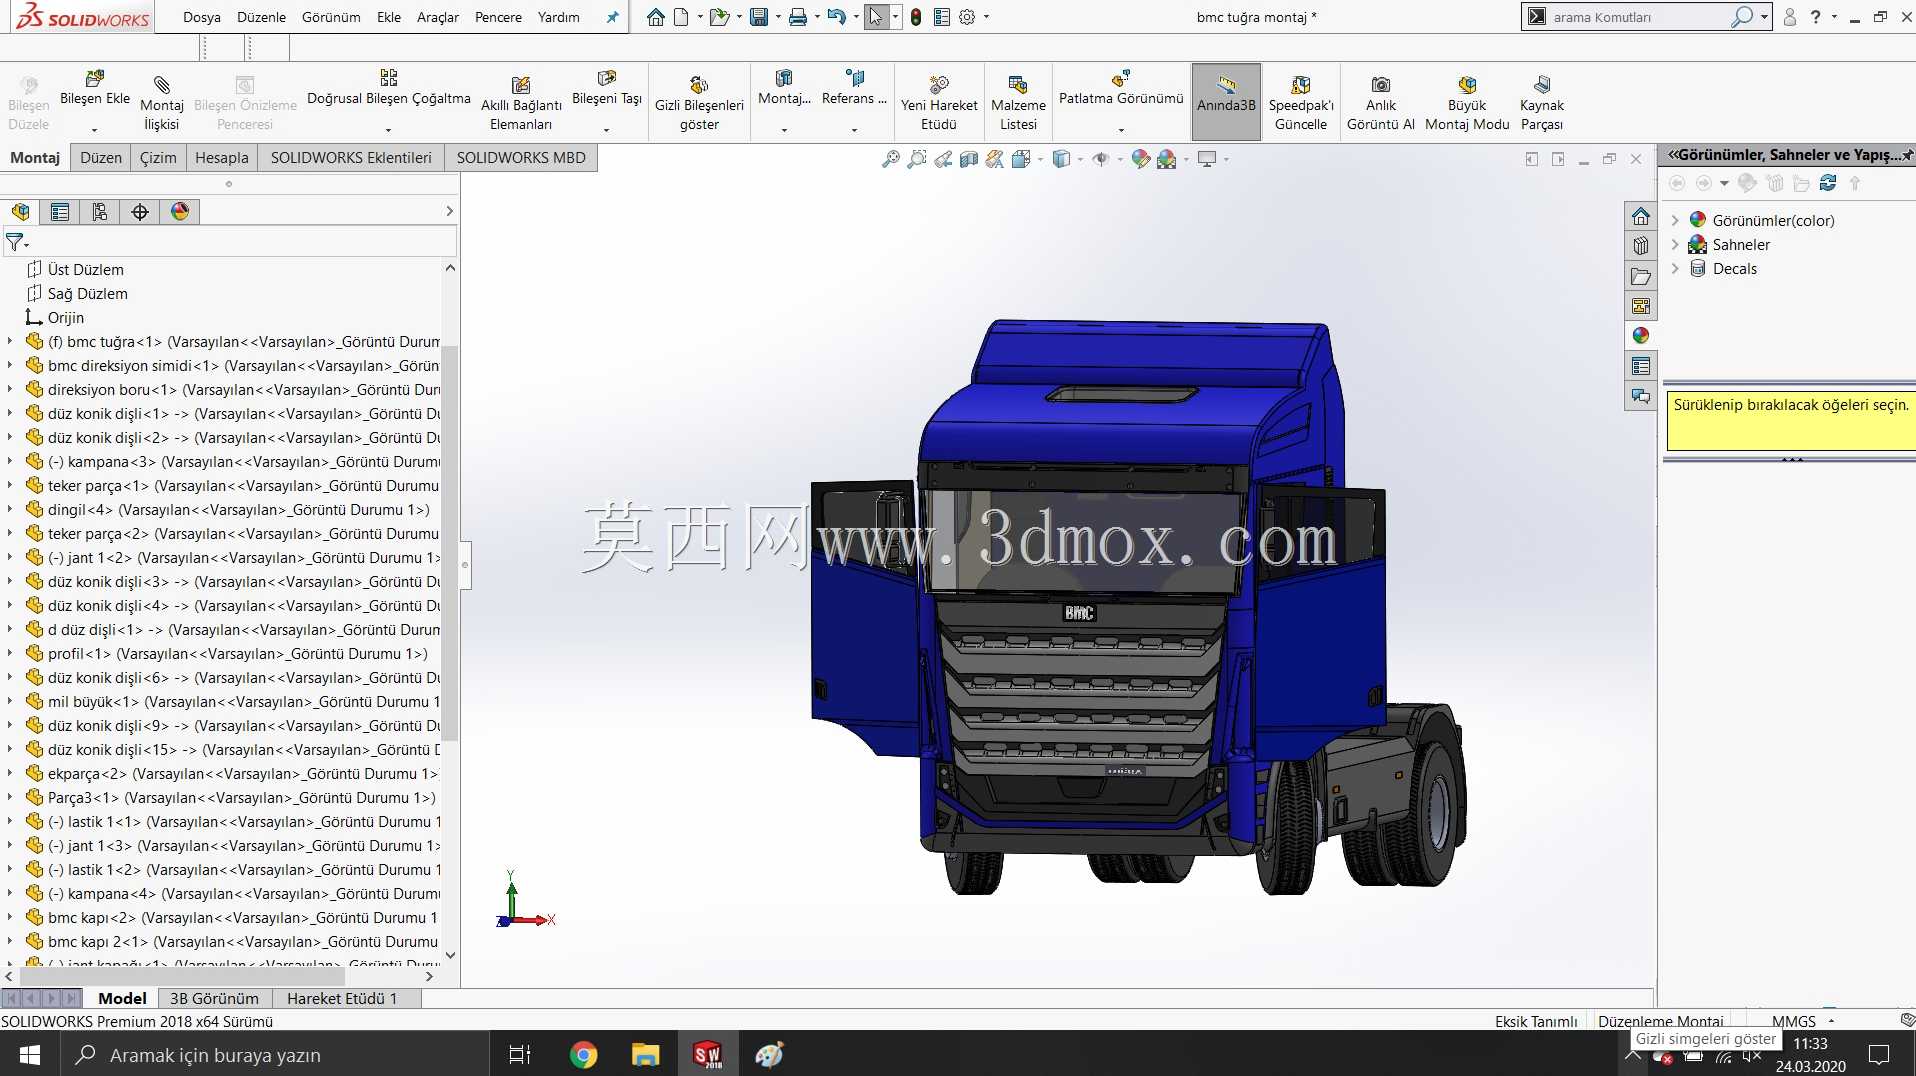Start a Yeni Hareket Etüdü motion study
The width and height of the screenshot is (1916, 1076).
[x=939, y=102]
